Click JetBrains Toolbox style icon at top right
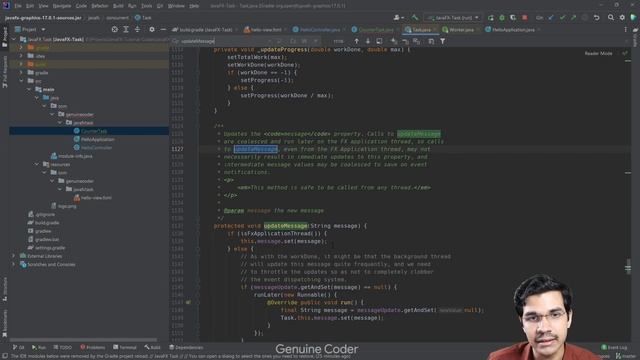640x360 pixels. pos(633,18)
